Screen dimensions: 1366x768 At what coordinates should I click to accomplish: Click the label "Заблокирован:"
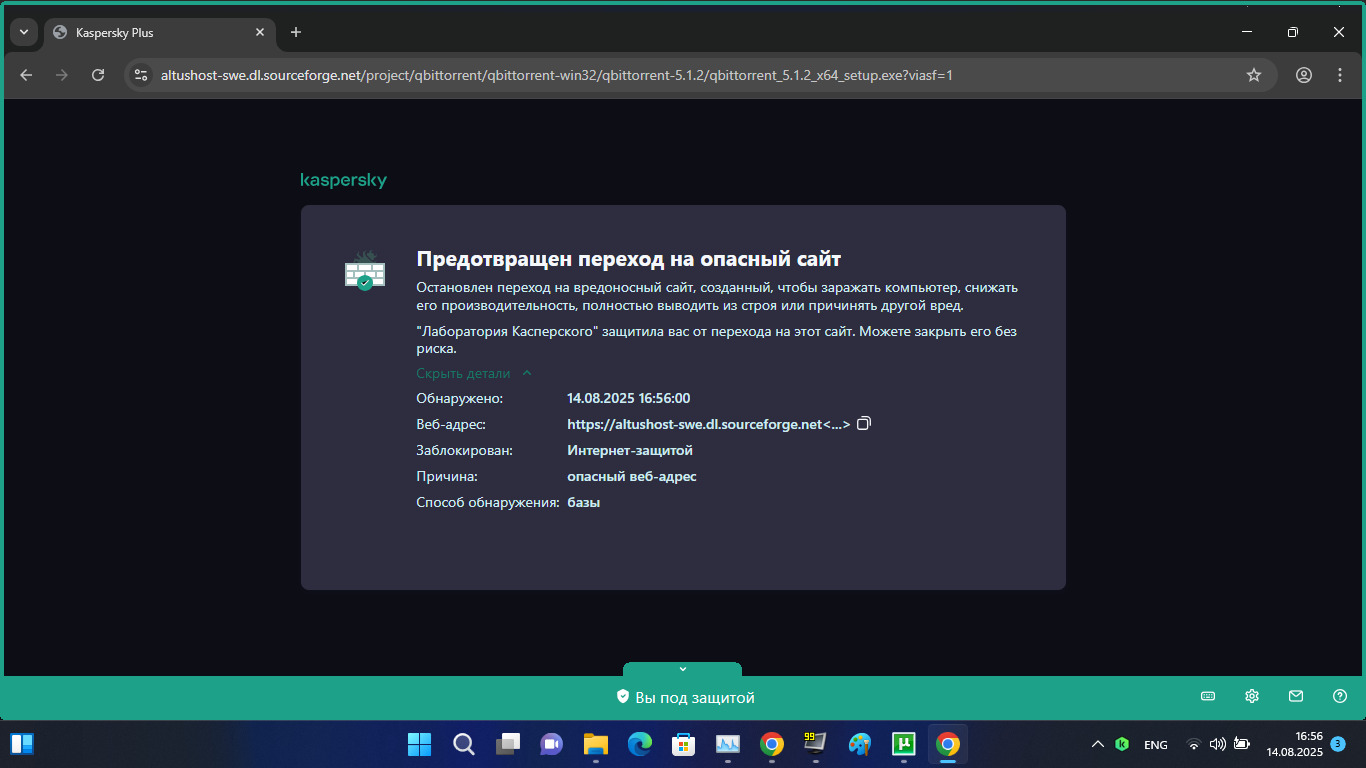coord(464,450)
